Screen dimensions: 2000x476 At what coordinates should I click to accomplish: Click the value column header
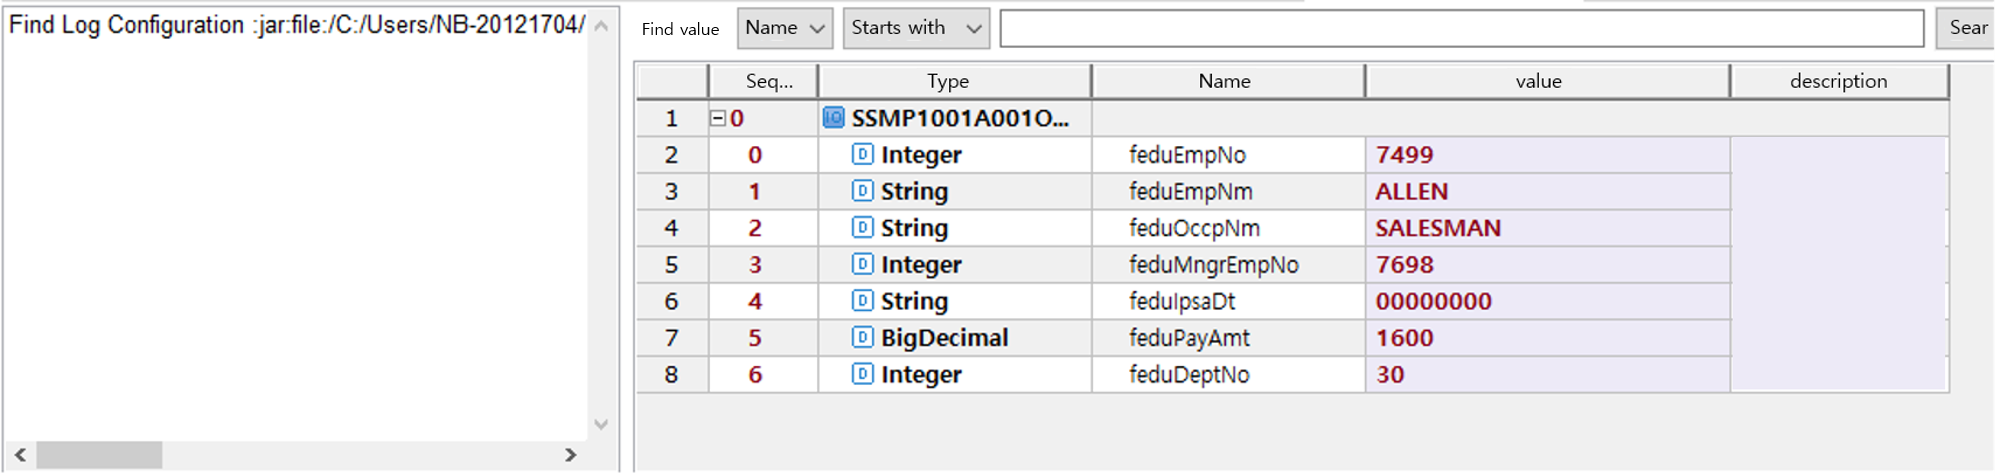click(x=1547, y=81)
